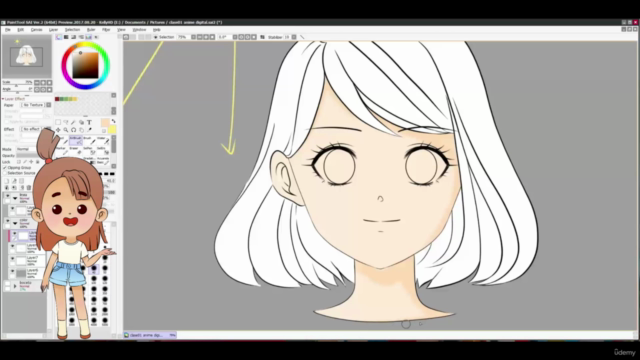Choose the Marker tool
This screenshot has height=360, width=640.
[x=62, y=151]
